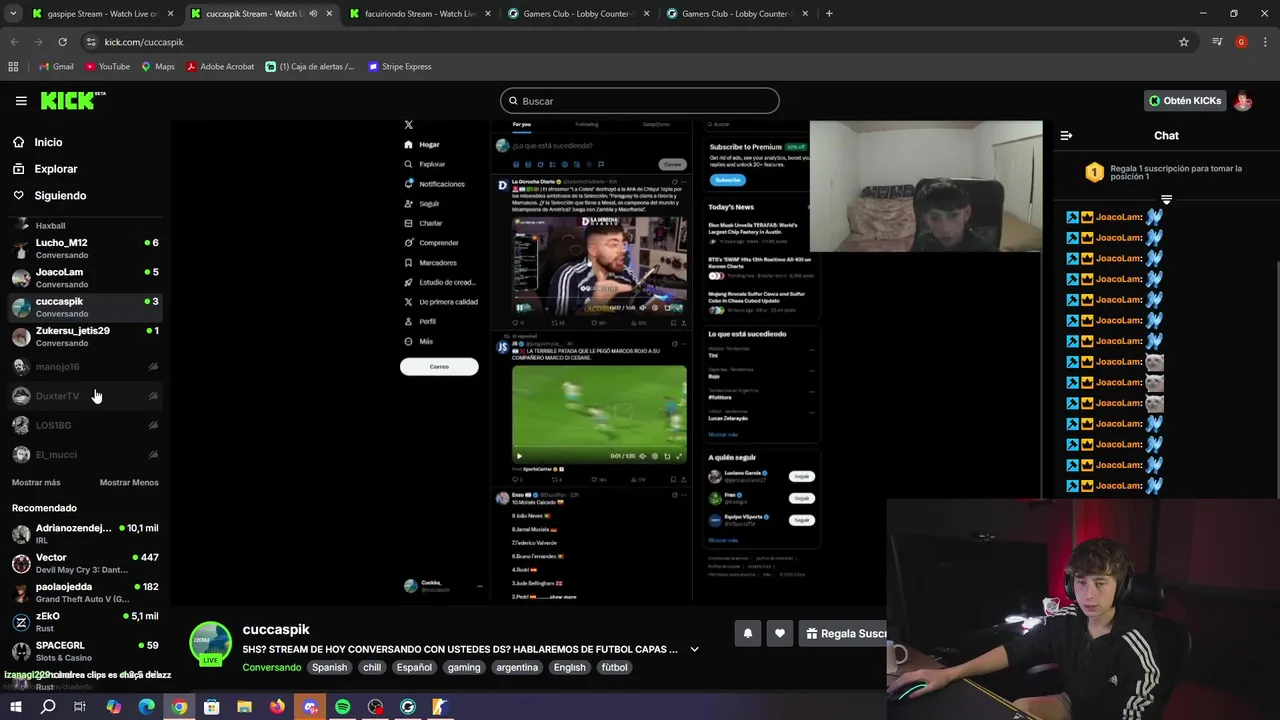Image resolution: width=1280 pixels, height=720 pixels.
Task: Open Siguiendo in the sidebar
Action: tap(60, 196)
